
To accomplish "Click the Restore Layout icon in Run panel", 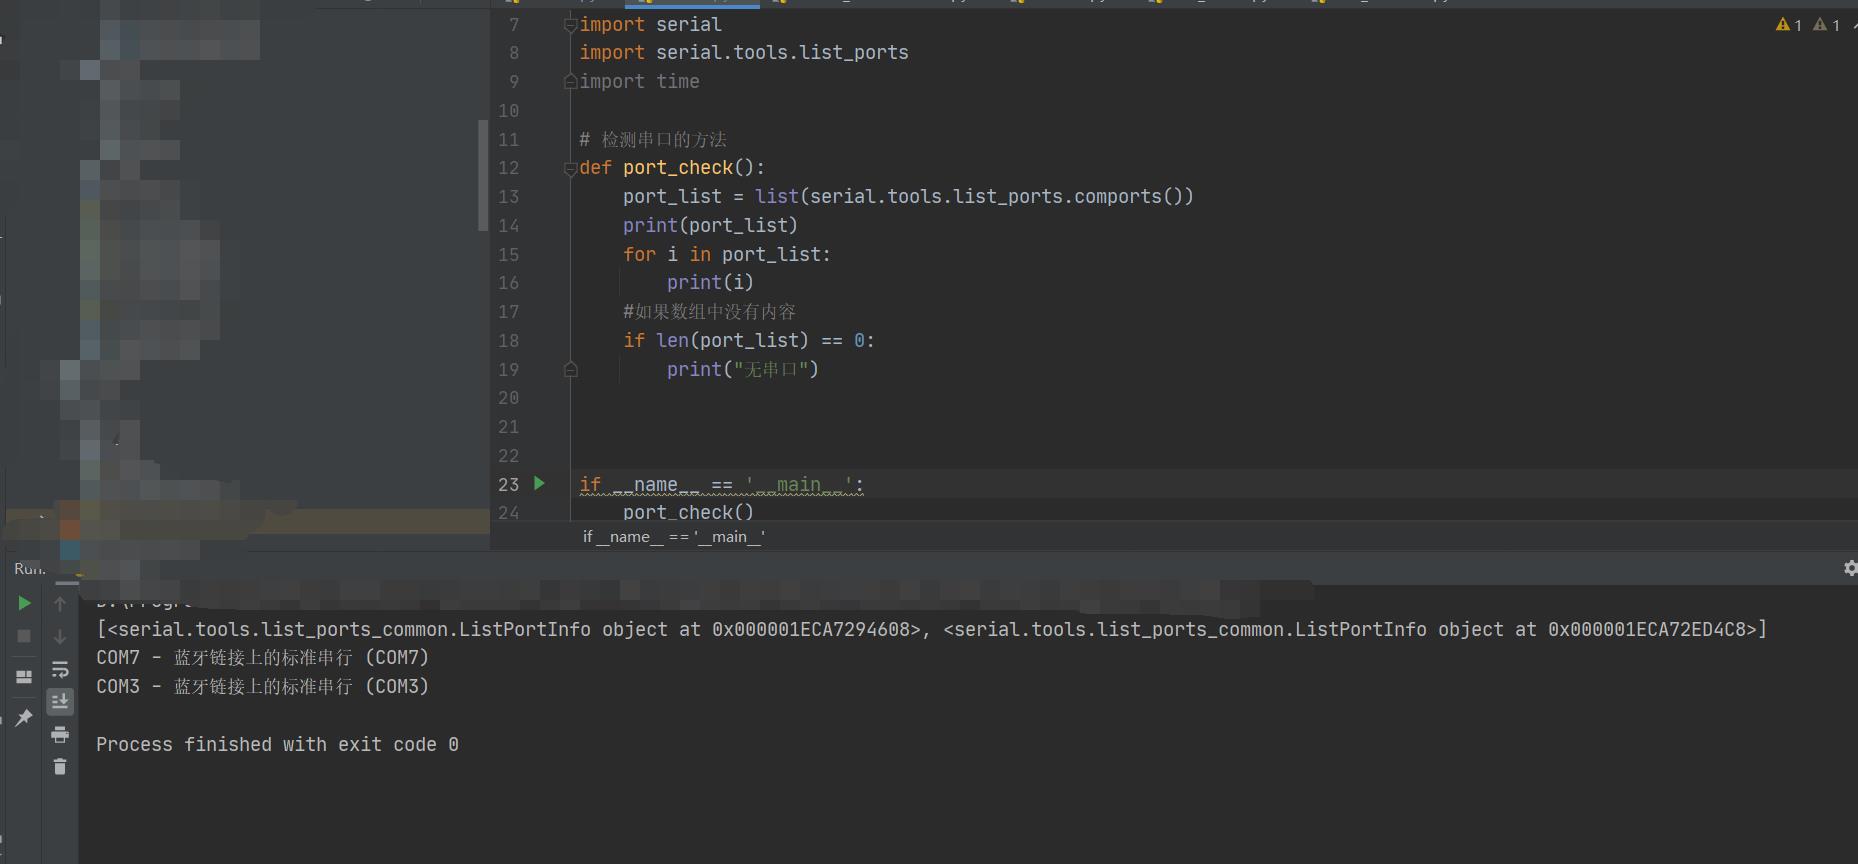I will point(25,677).
